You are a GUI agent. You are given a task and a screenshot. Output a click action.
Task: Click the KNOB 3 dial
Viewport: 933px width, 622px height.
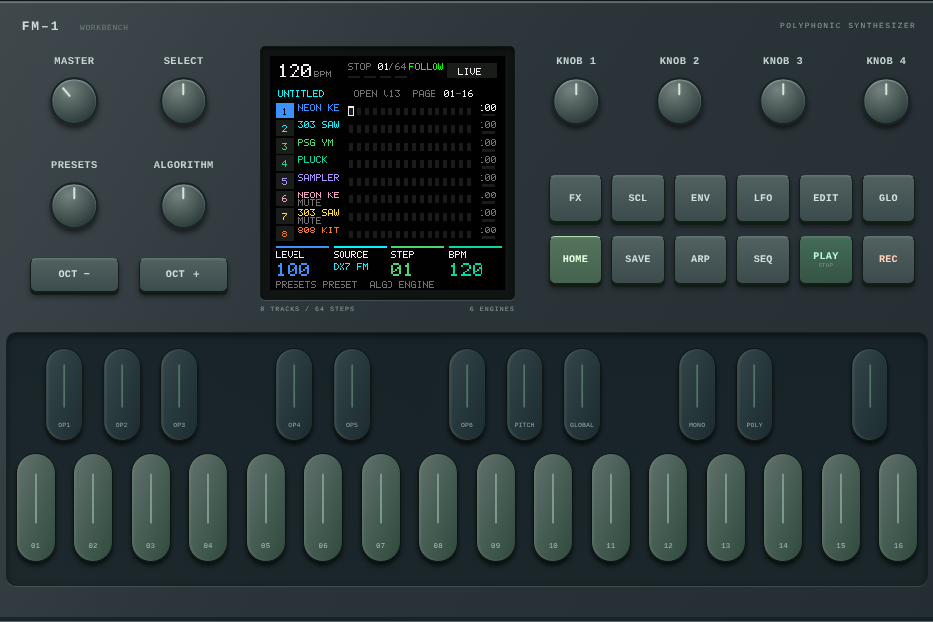[x=783, y=102]
